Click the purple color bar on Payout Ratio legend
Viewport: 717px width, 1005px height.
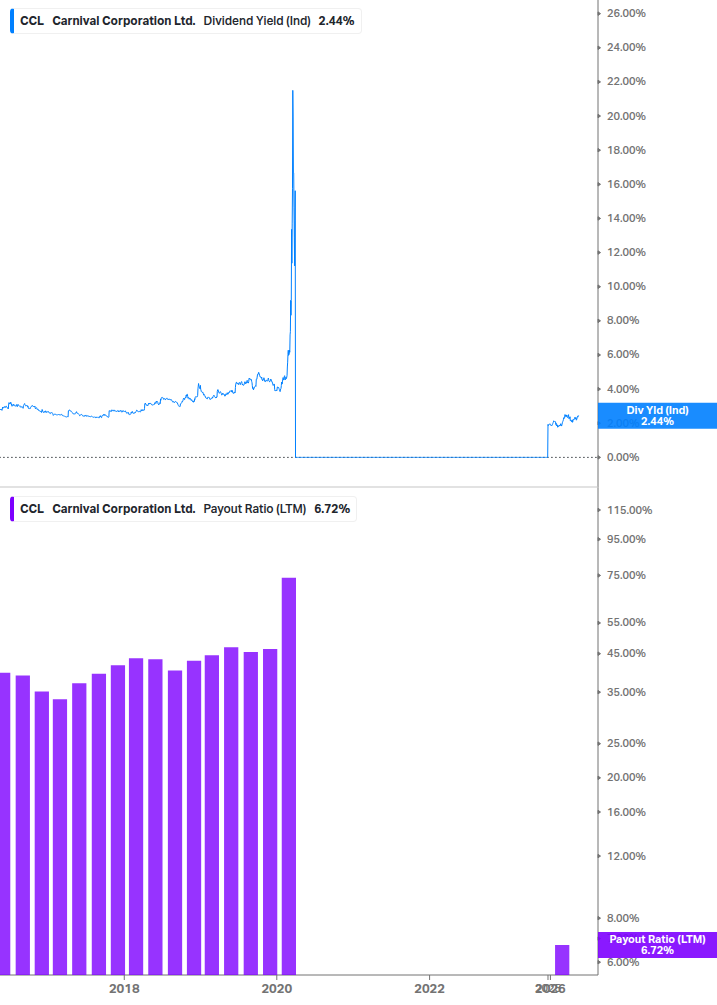[x=12, y=509]
